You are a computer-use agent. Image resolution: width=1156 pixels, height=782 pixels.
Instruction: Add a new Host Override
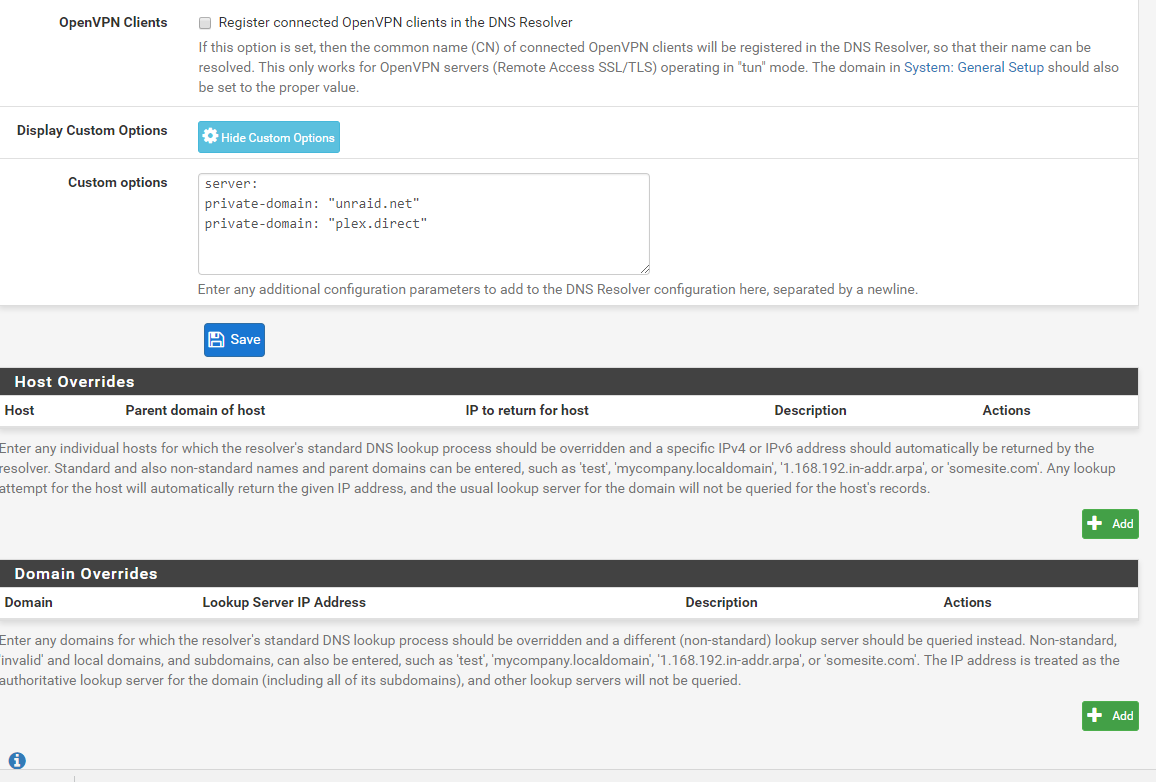1110,524
